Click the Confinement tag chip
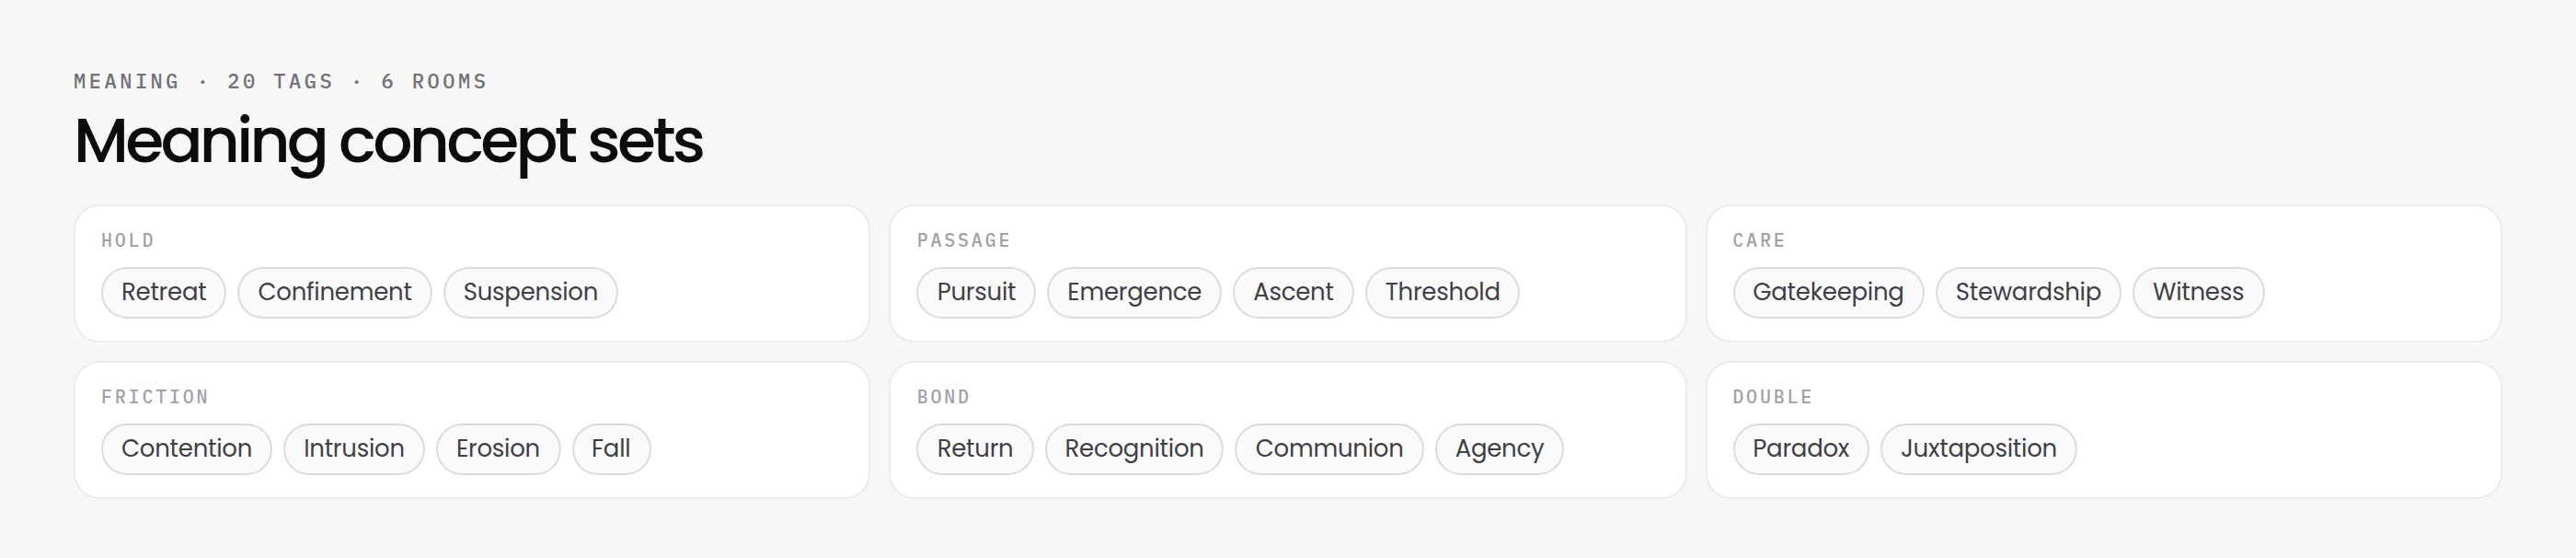This screenshot has width=2576, height=558. coord(334,292)
